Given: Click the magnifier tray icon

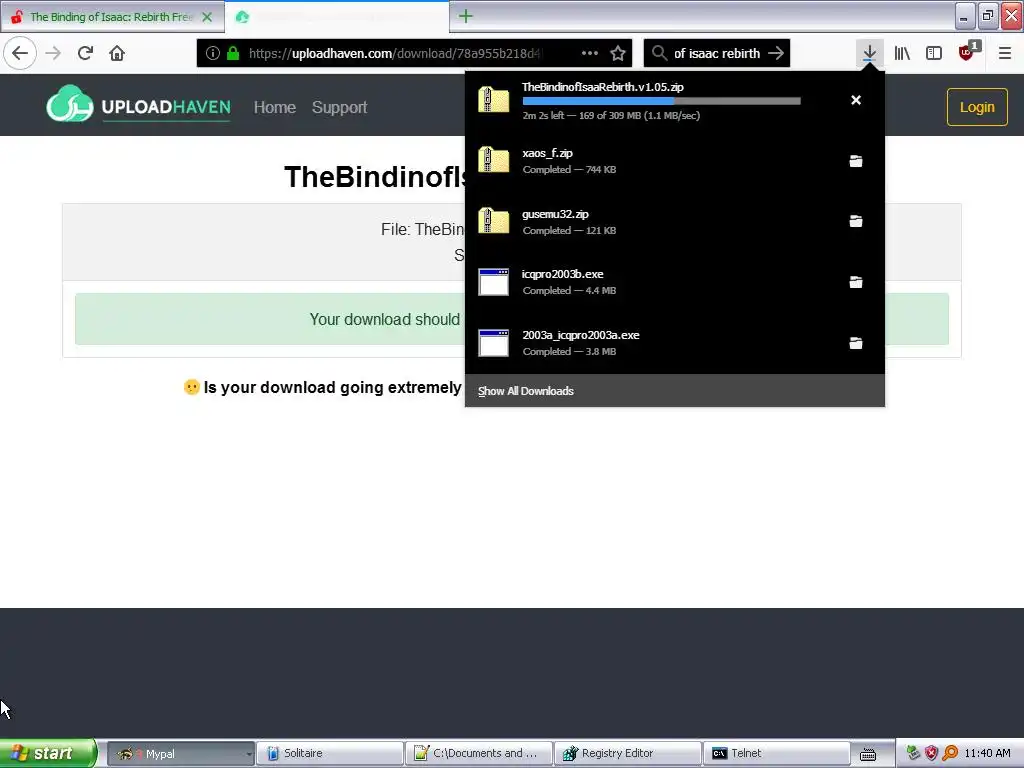Looking at the screenshot, I should (x=950, y=754).
